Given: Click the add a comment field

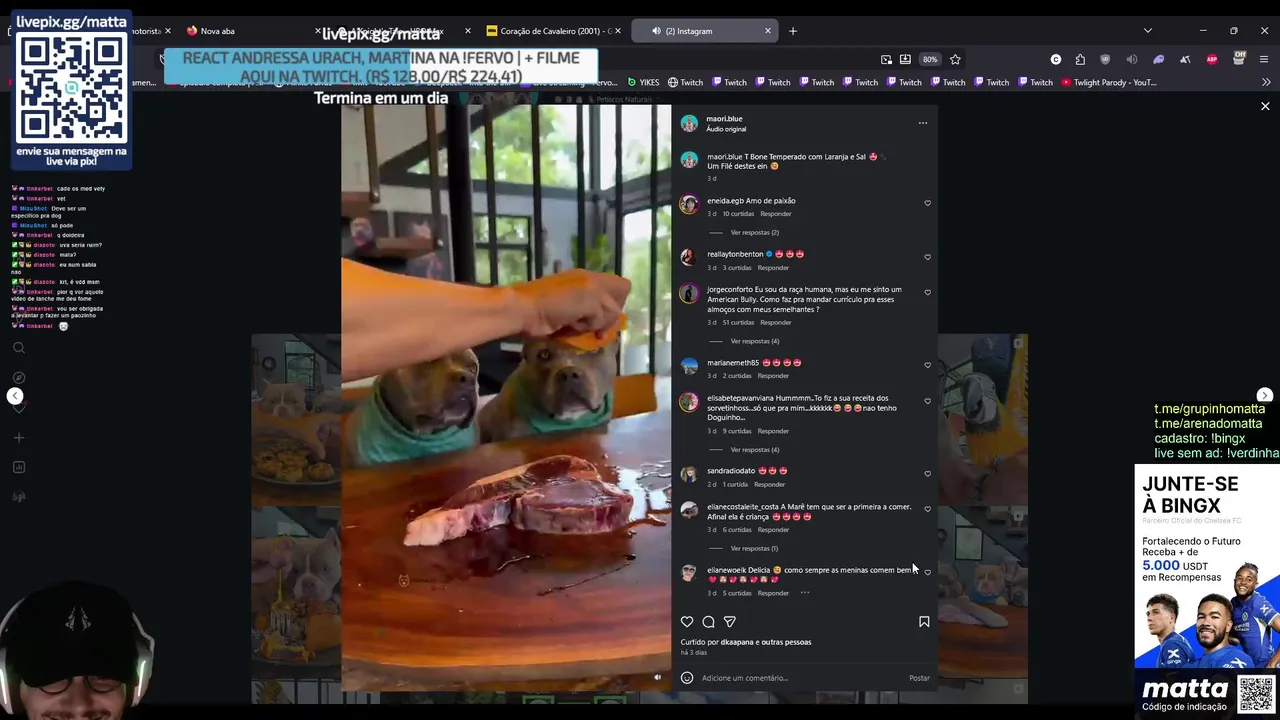Looking at the screenshot, I should (x=800, y=678).
